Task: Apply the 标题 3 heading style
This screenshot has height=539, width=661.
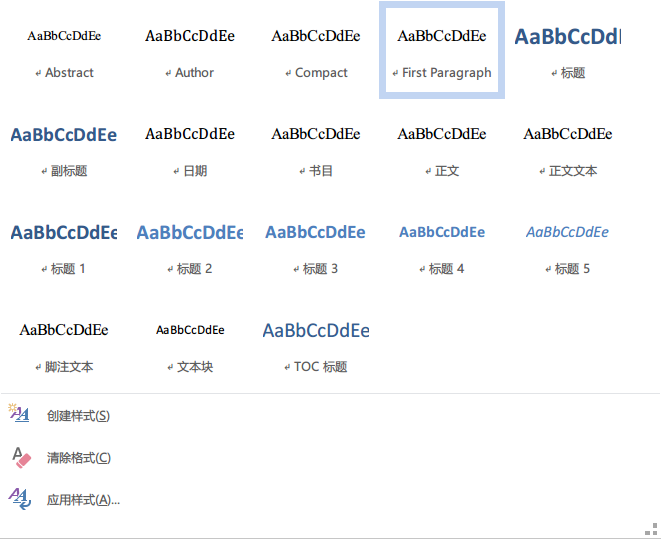Action: coord(316,247)
